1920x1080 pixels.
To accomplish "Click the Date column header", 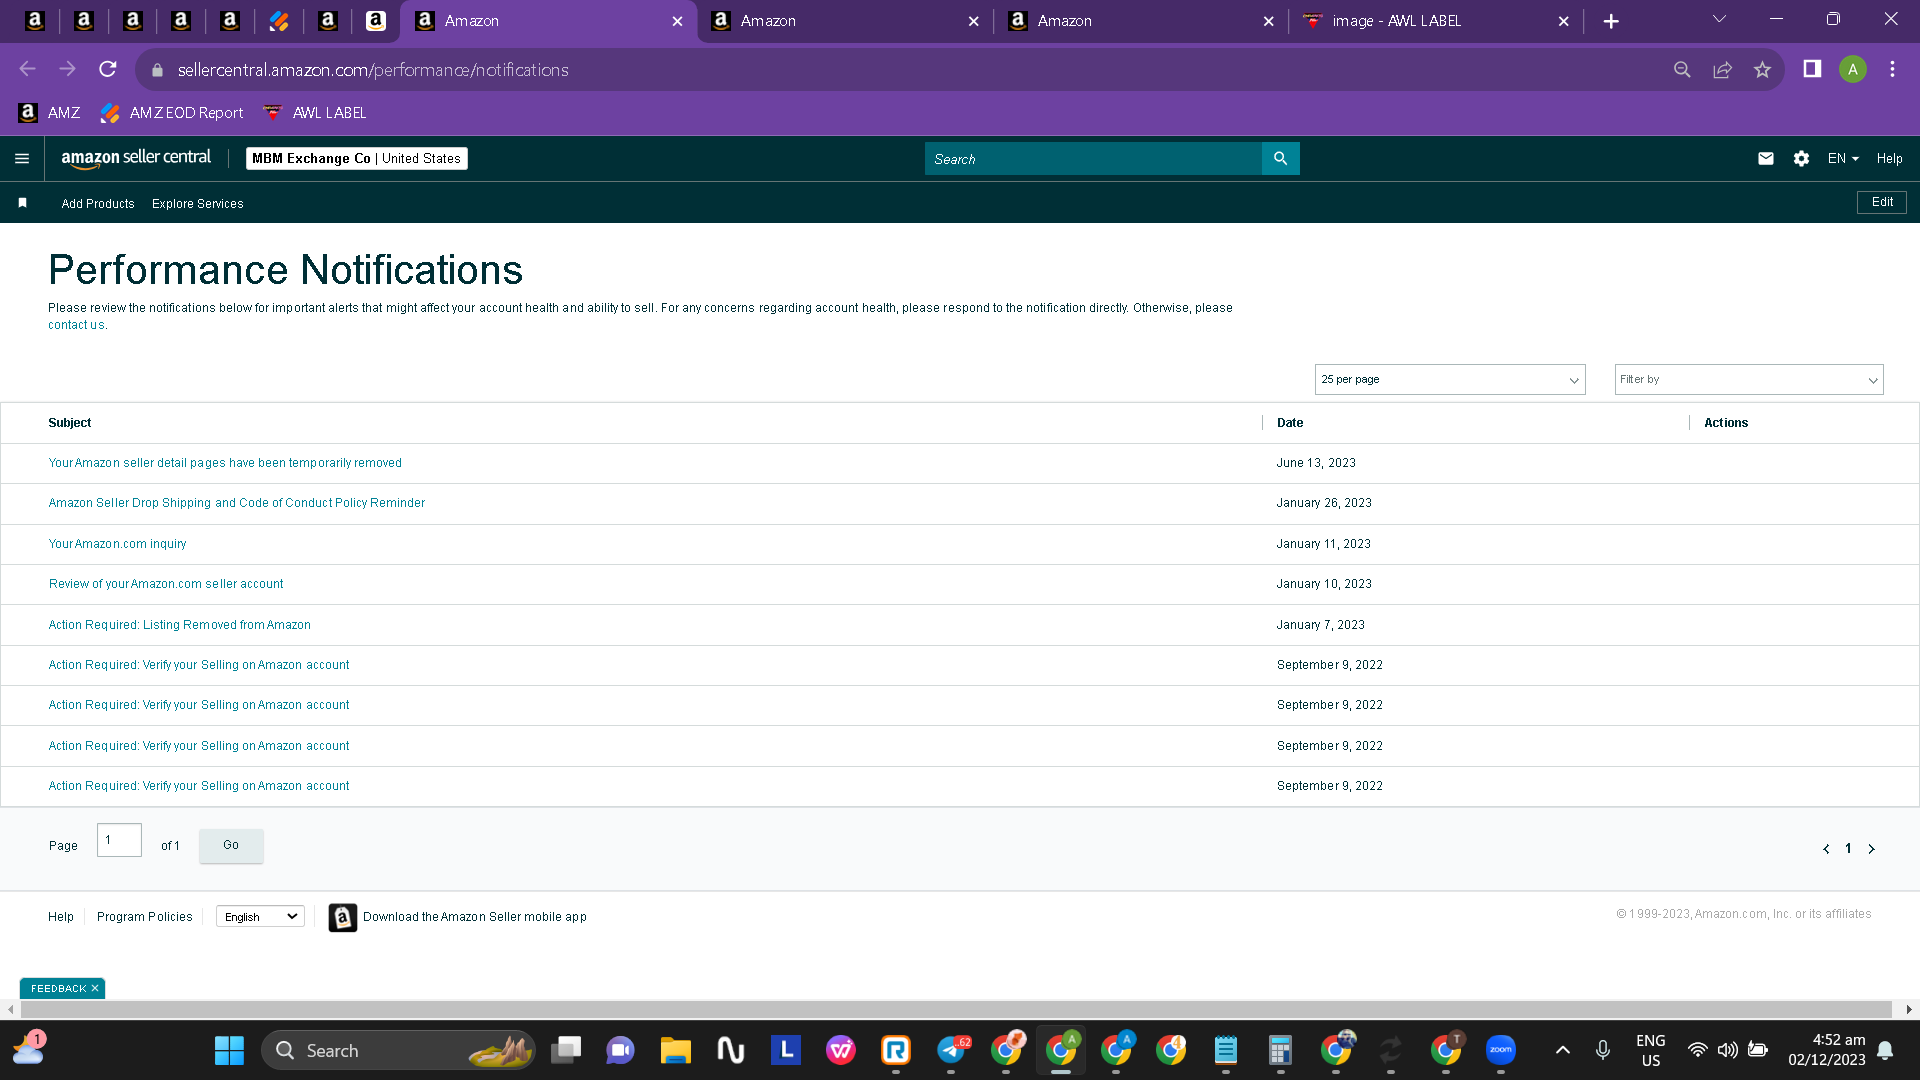I will [1290, 423].
